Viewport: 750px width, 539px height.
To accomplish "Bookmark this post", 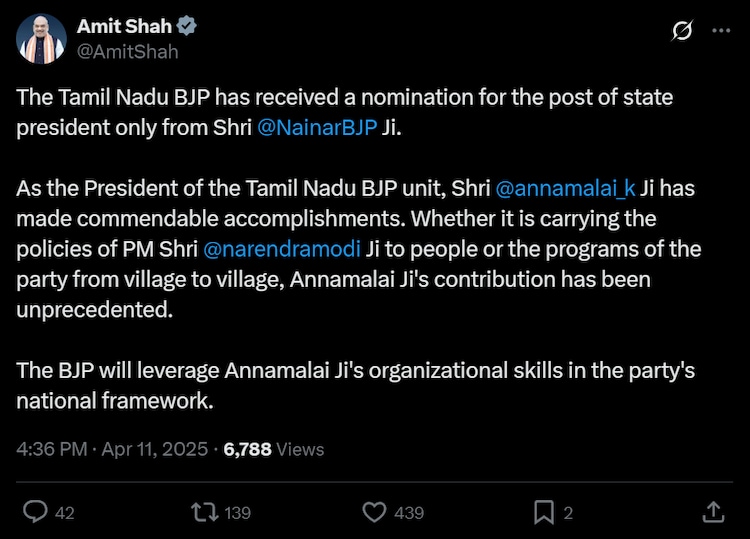I will coord(543,512).
